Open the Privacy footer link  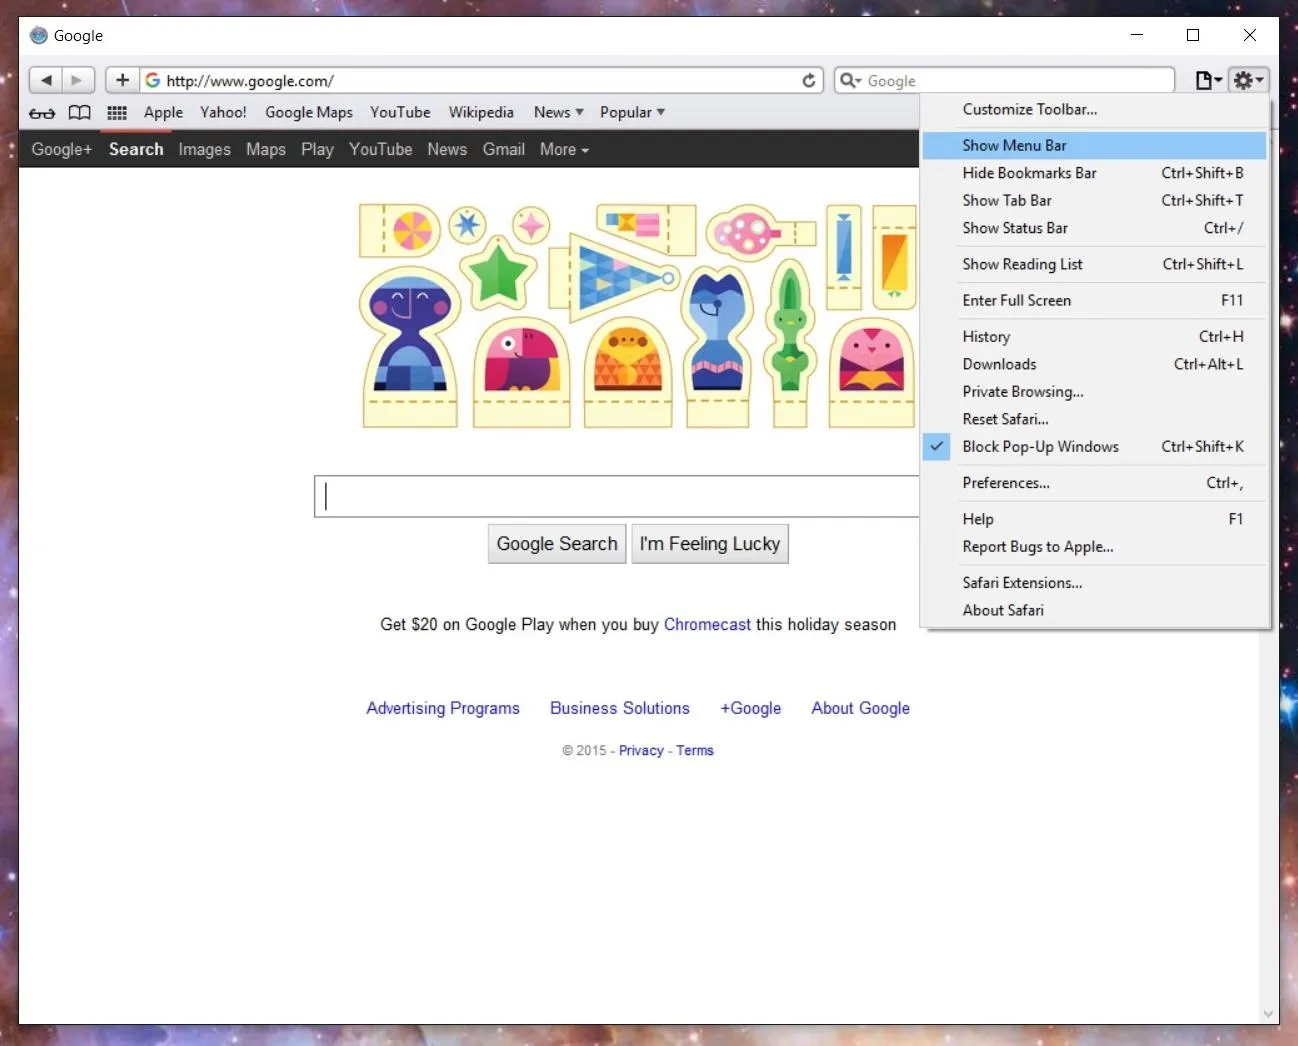pyautogui.click(x=641, y=751)
